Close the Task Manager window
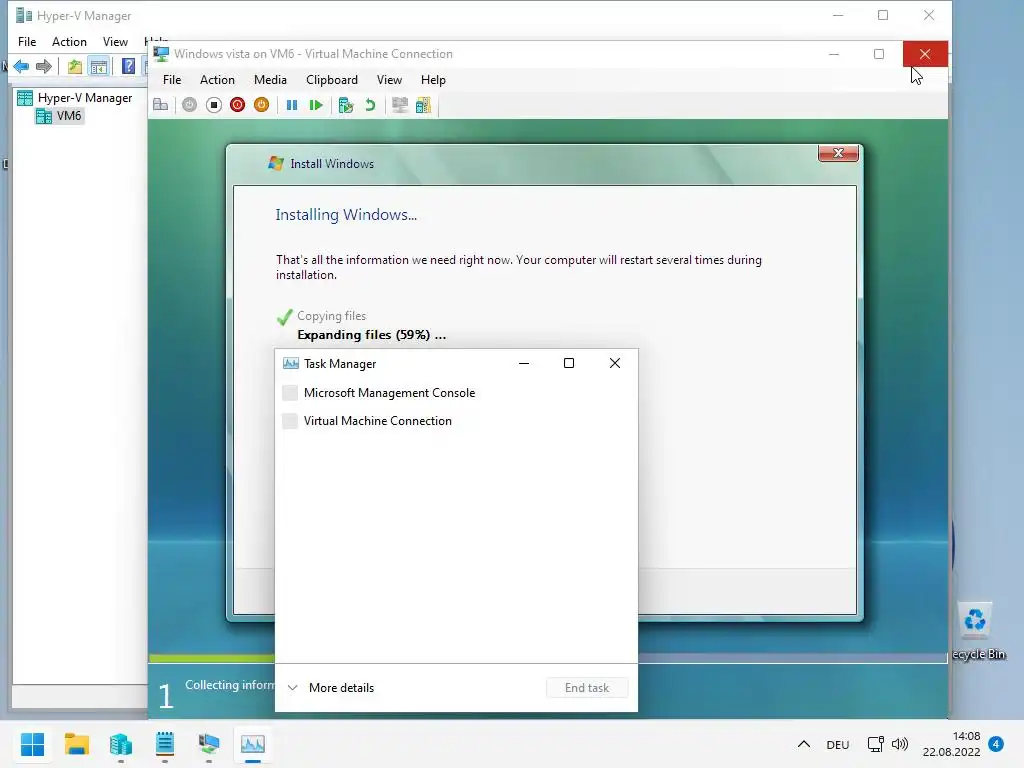 click(x=615, y=363)
